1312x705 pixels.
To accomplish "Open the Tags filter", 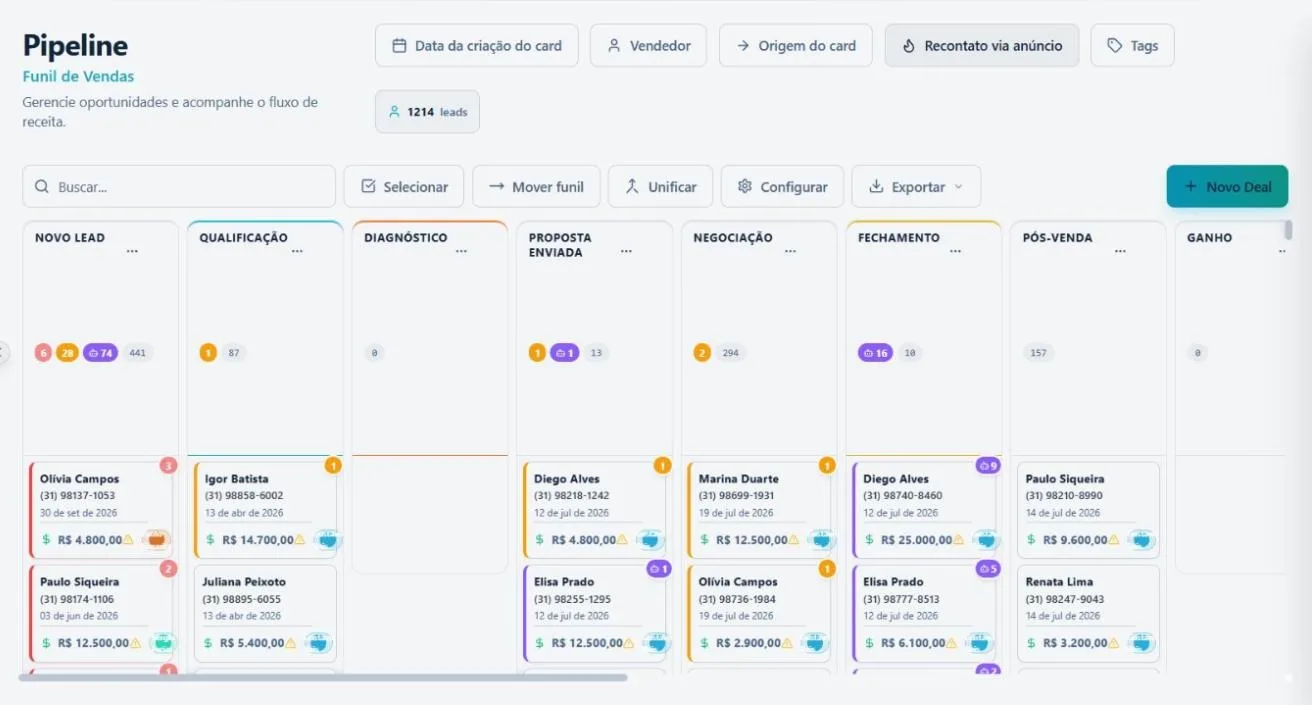I will (x=1132, y=46).
